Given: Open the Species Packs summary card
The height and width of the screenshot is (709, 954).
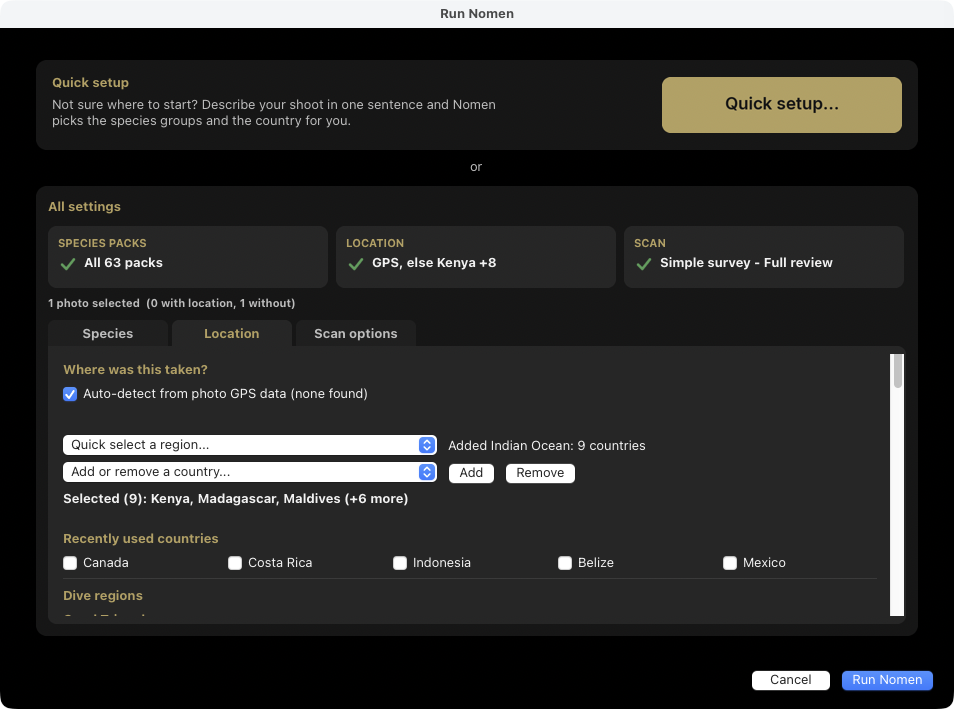Looking at the screenshot, I should click(x=188, y=257).
